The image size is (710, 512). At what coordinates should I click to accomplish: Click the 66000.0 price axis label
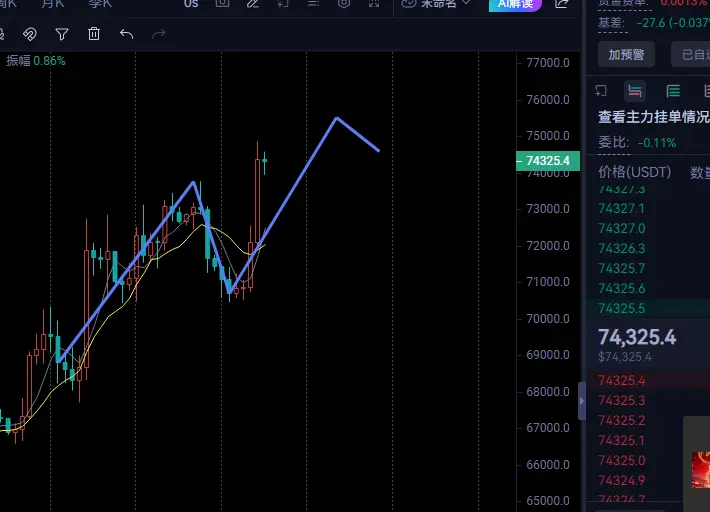(548, 464)
